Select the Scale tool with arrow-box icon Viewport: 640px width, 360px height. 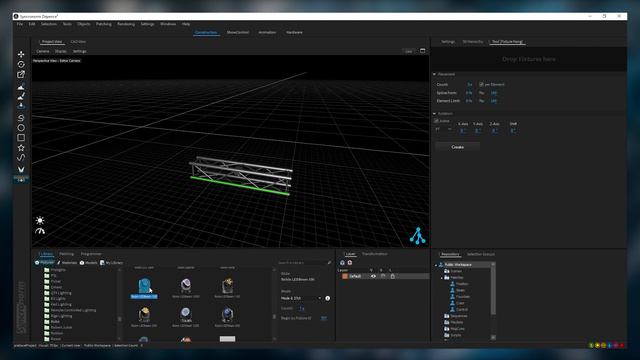[x=21, y=75]
